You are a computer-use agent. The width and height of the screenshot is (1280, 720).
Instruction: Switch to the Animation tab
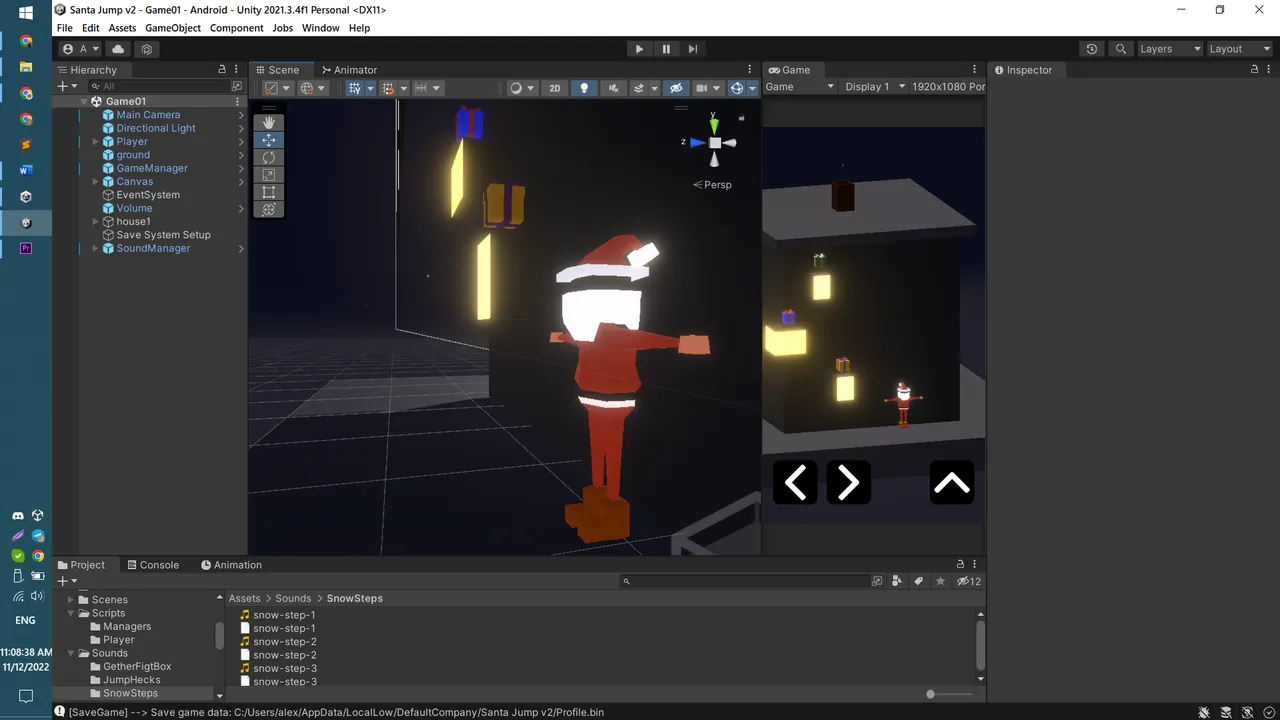232,565
